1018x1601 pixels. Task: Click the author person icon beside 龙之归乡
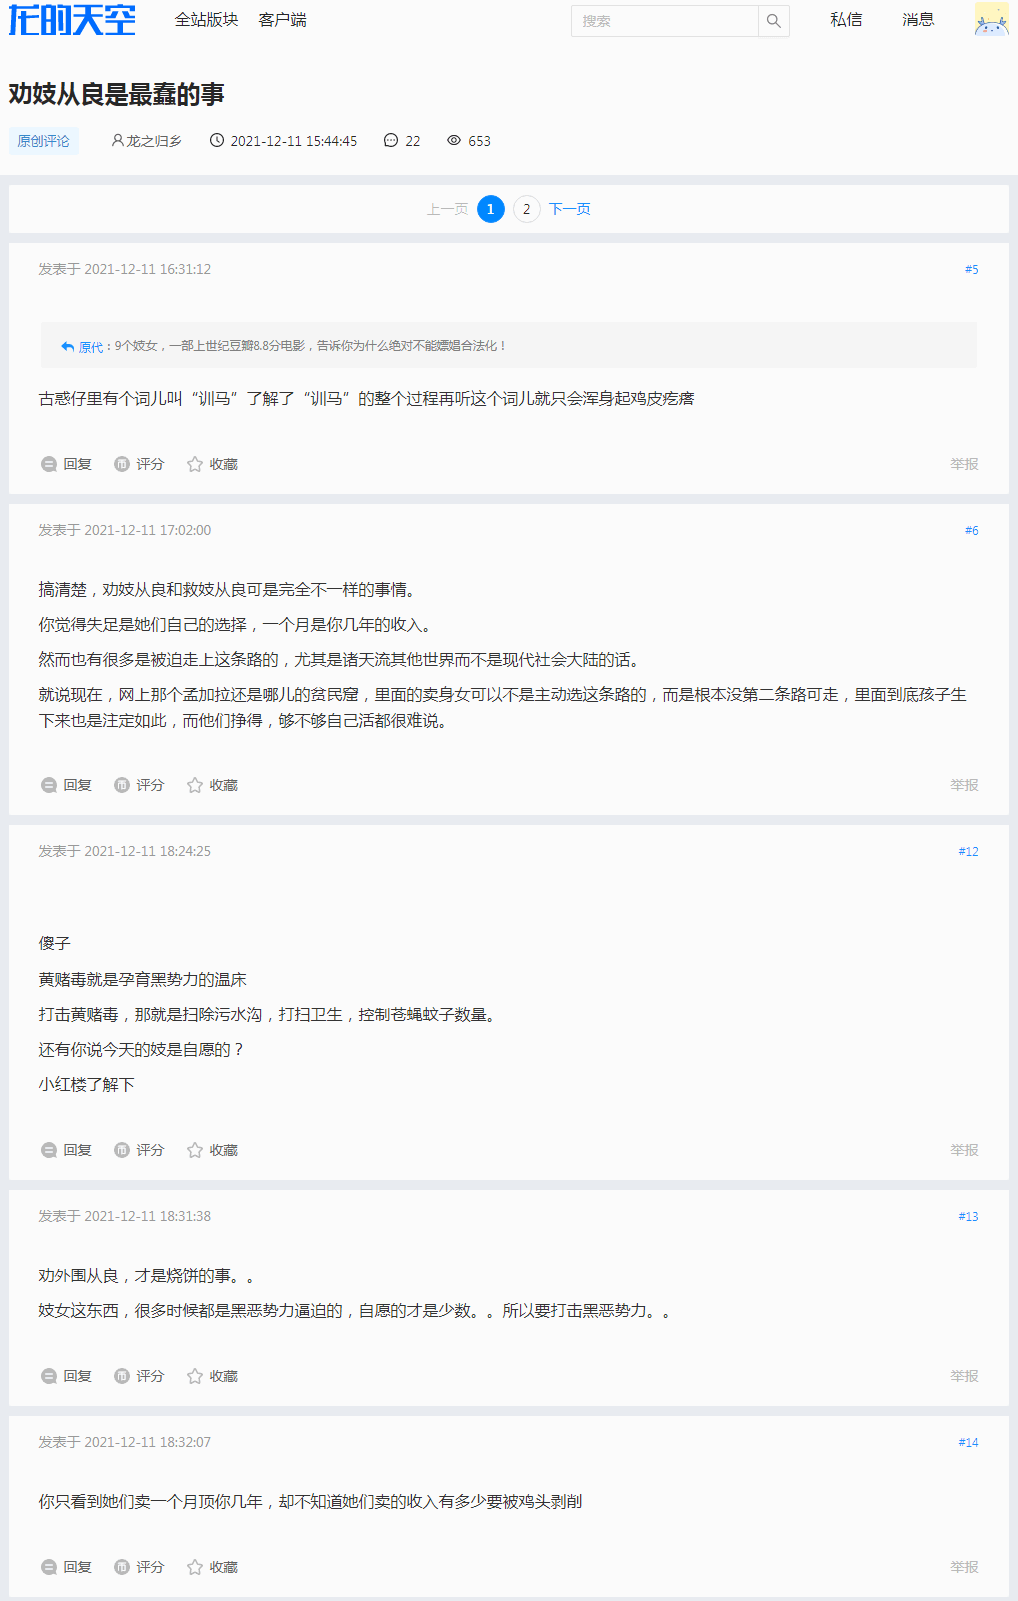[117, 140]
